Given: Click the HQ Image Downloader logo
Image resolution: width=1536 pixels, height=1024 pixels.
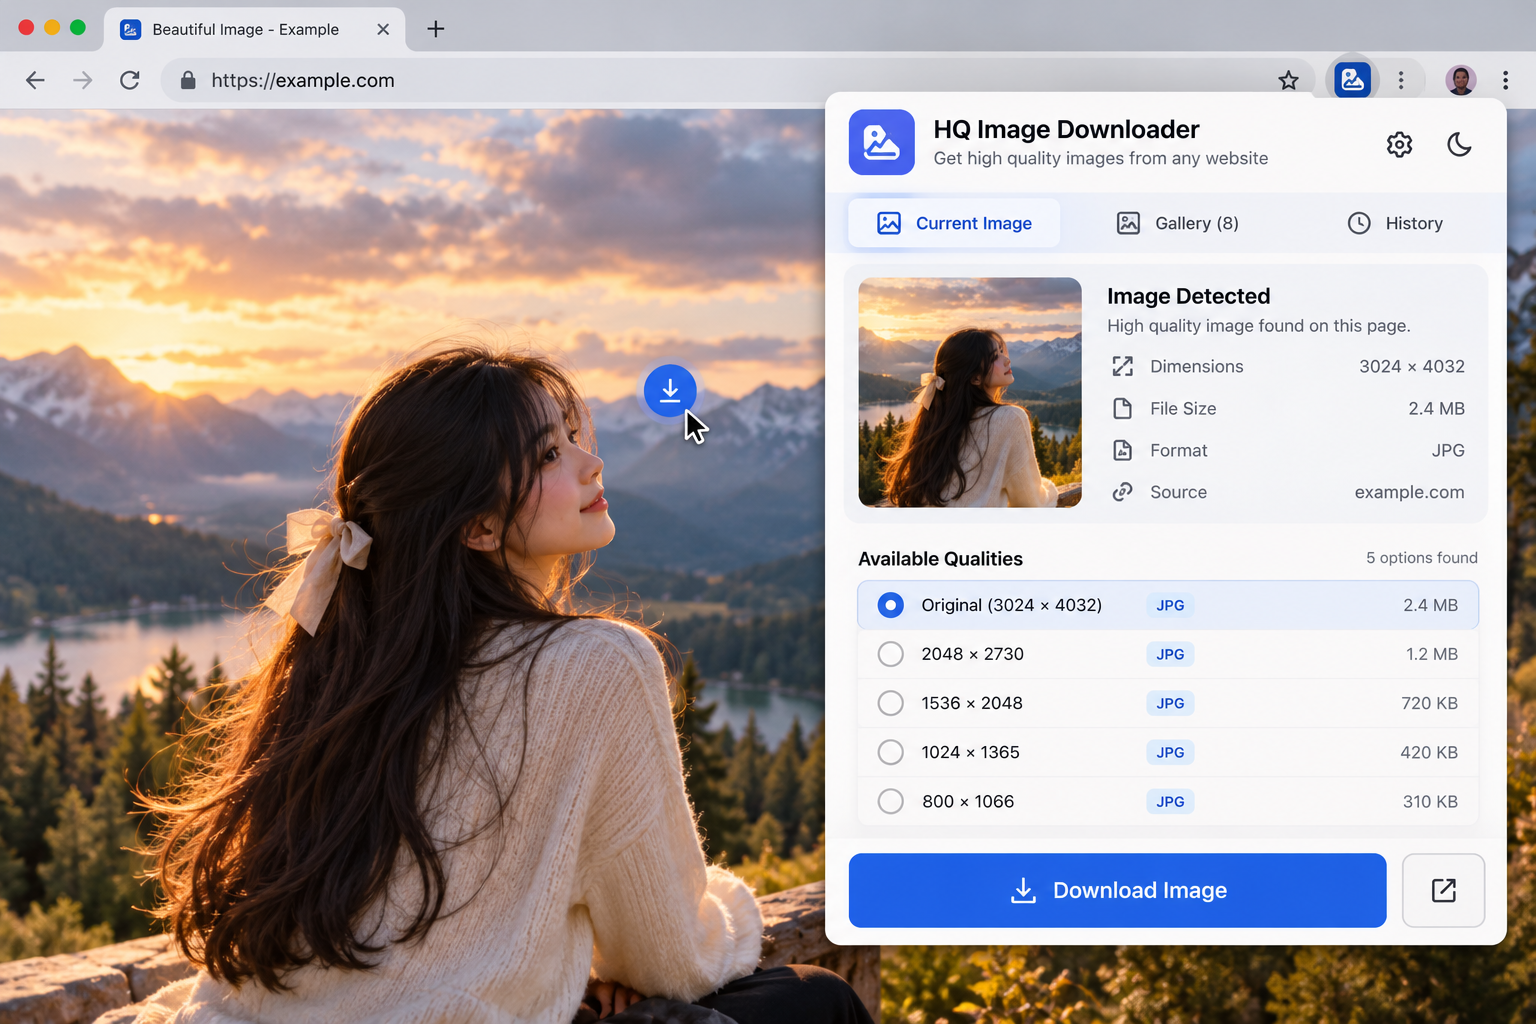Looking at the screenshot, I should [x=881, y=142].
